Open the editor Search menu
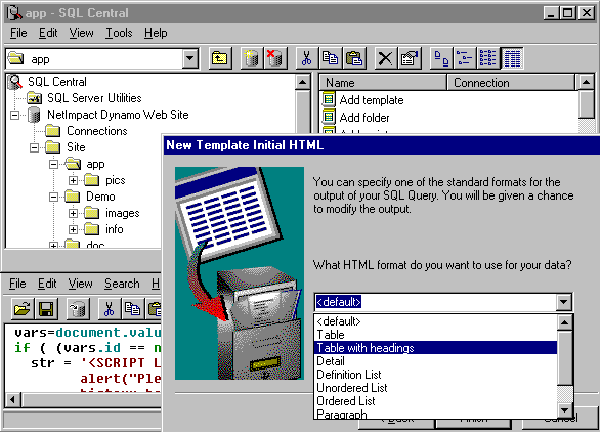The image size is (600, 433). (x=121, y=284)
